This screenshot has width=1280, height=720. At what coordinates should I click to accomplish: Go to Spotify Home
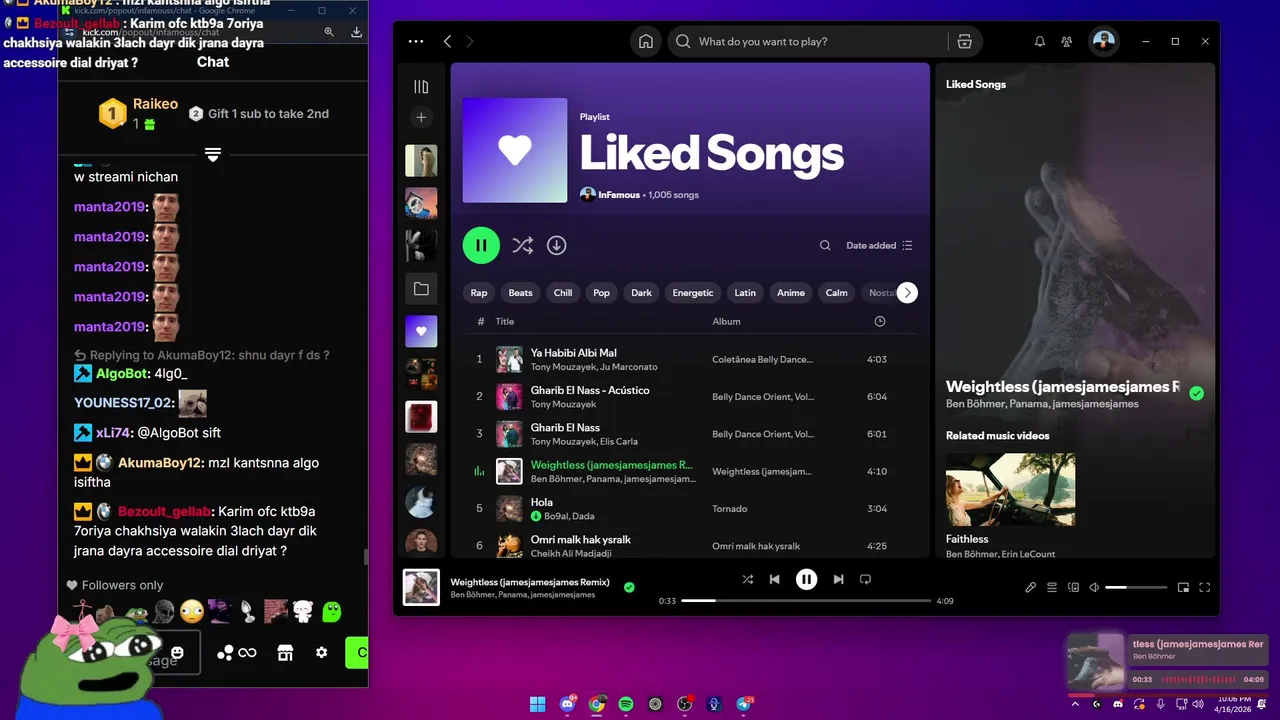646,41
